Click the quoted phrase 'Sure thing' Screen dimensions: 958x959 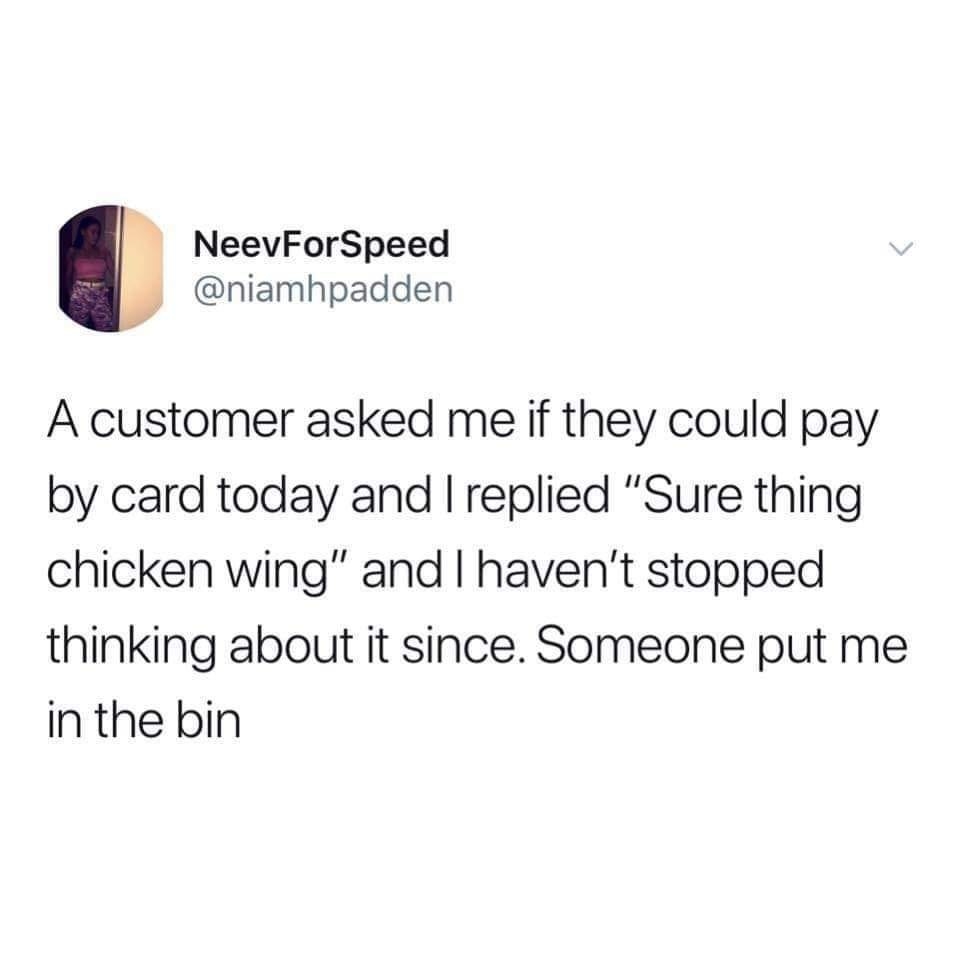(750, 495)
